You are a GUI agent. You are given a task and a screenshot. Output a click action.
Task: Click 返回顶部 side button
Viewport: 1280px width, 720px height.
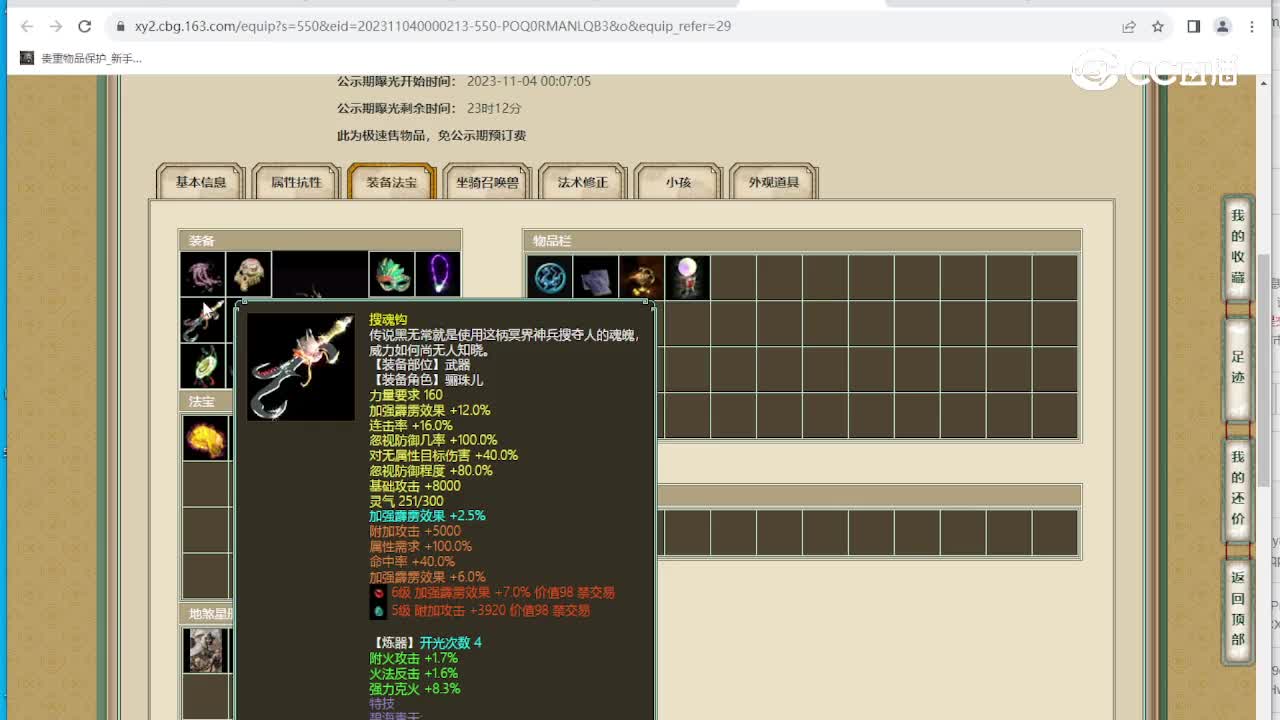tap(1238, 610)
